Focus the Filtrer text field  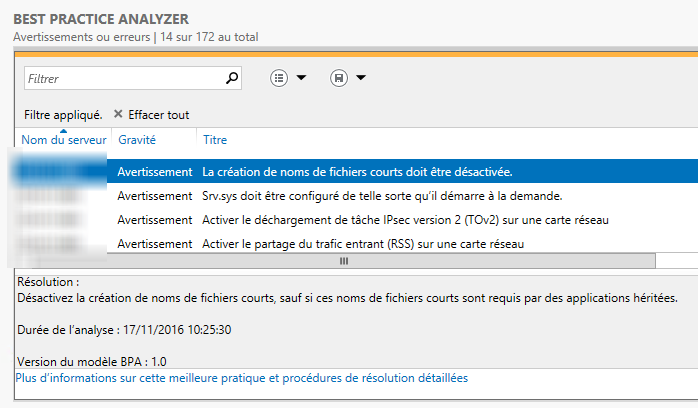coord(120,77)
